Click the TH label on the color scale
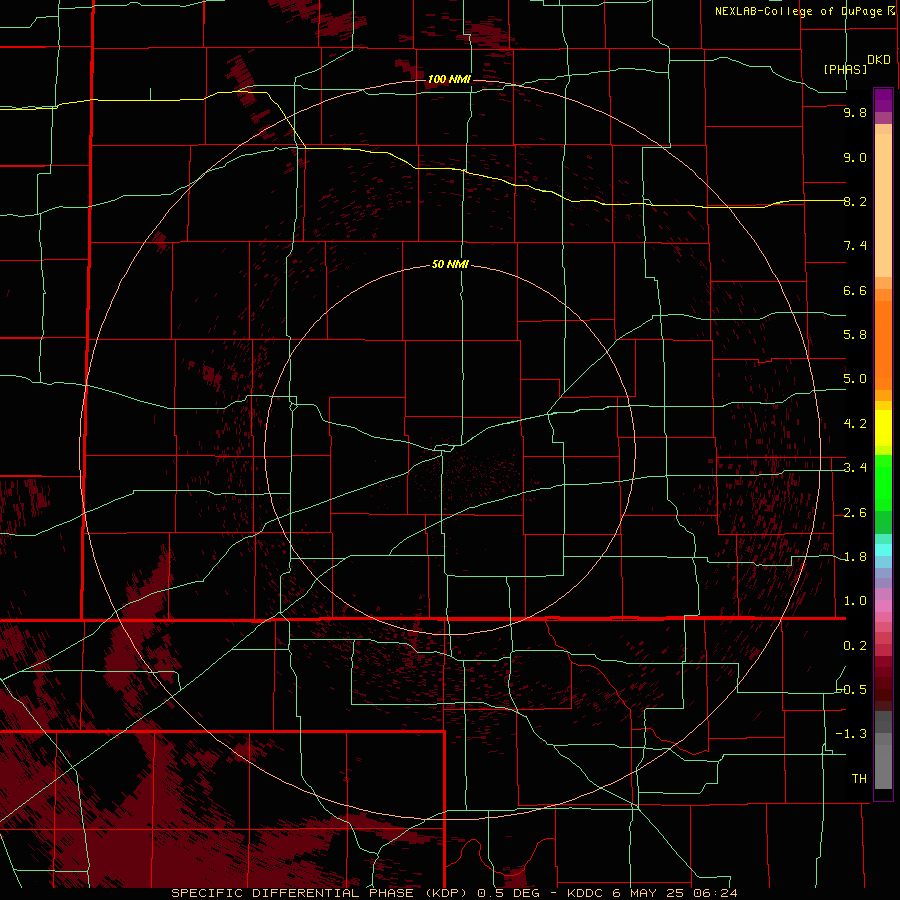Image resolution: width=900 pixels, height=900 pixels. [x=859, y=779]
